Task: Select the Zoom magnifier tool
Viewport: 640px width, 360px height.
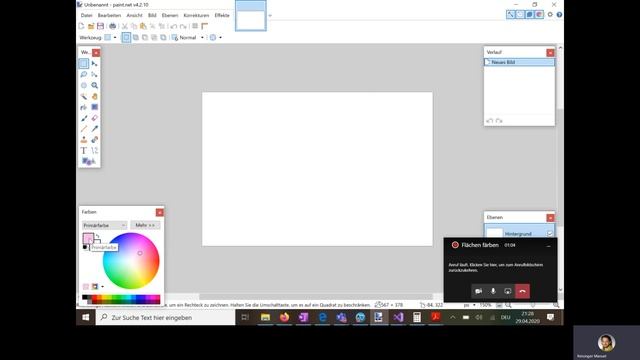Action: (95, 85)
